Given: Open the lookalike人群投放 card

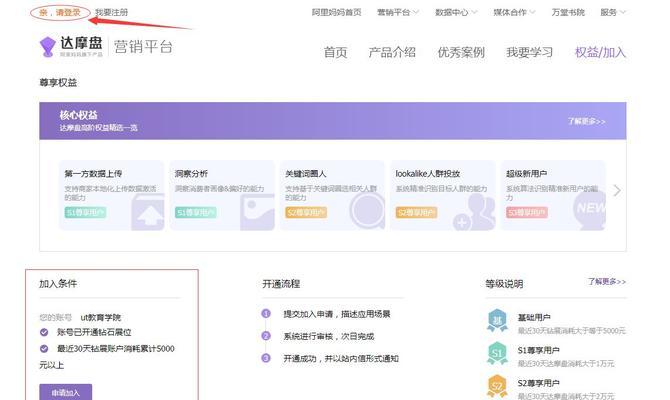Looking at the screenshot, I should coord(443,195).
